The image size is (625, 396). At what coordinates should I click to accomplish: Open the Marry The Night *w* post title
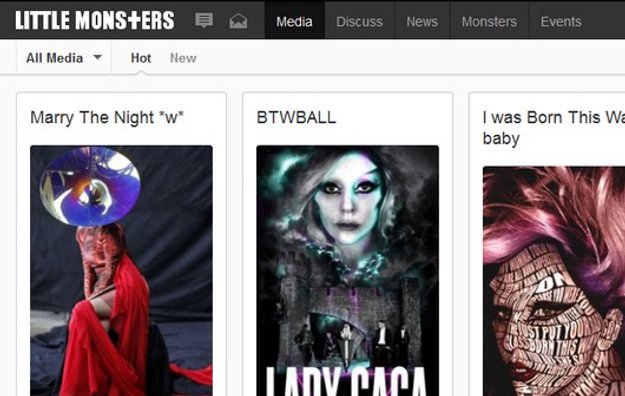pos(107,118)
